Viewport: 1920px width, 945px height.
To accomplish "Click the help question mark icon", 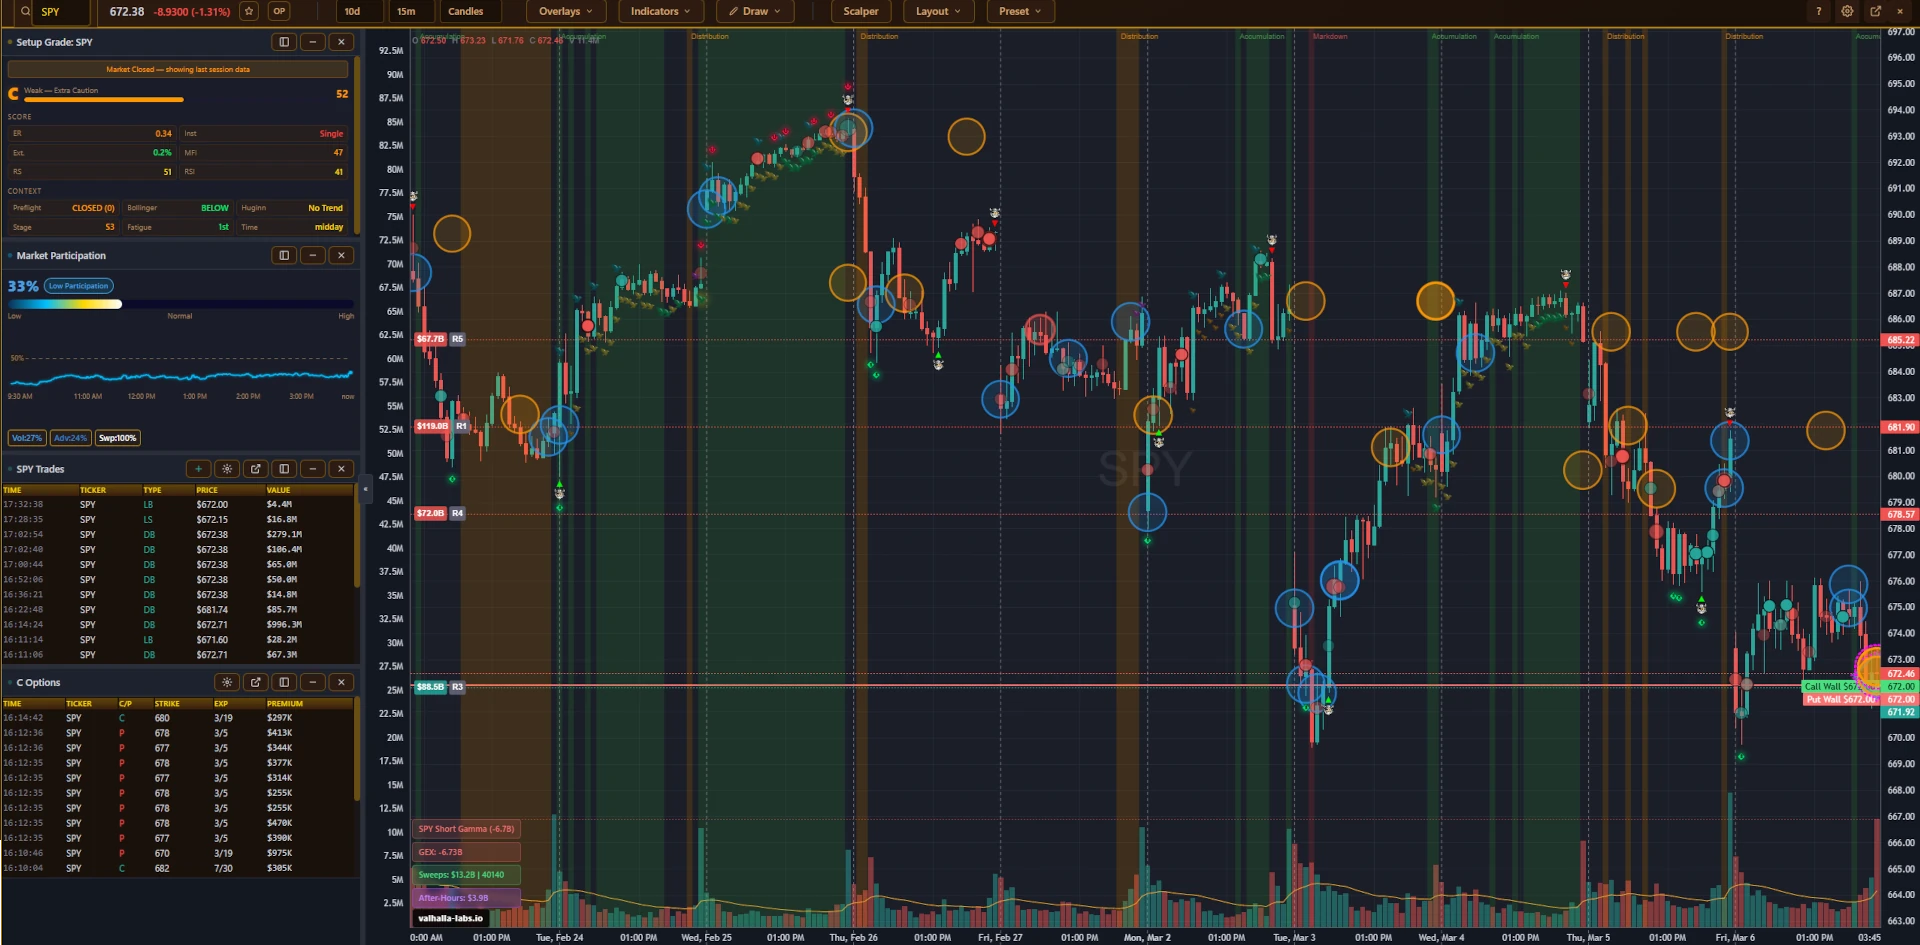I will 1818,11.
